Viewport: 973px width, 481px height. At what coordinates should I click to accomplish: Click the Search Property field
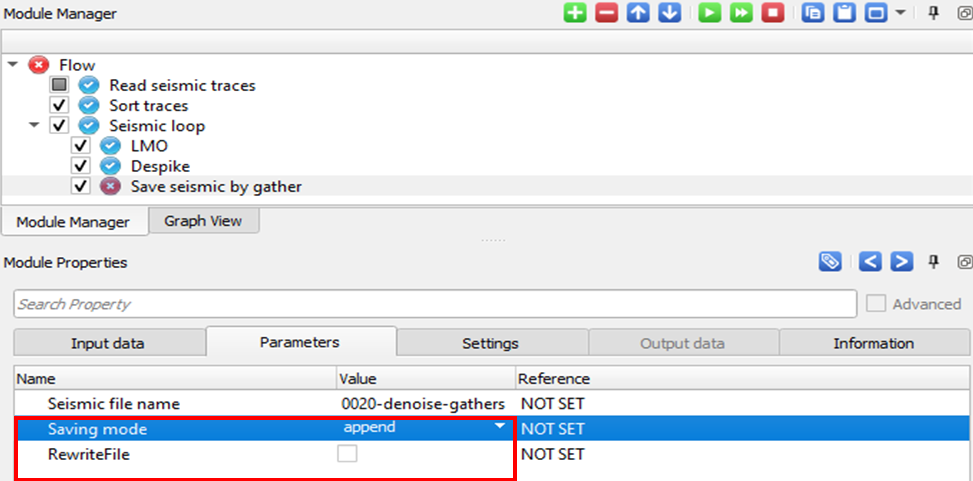435,304
